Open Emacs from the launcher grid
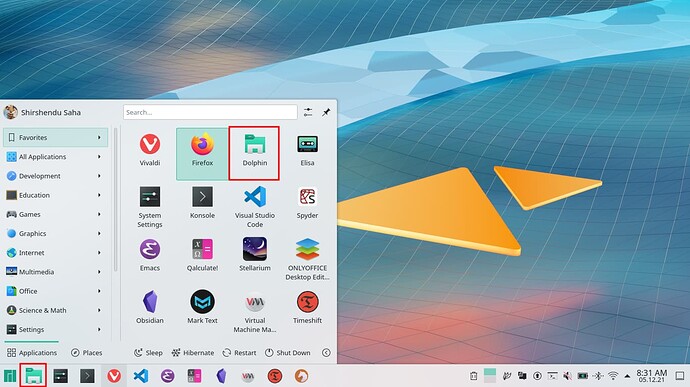690x387 pixels. (x=150, y=255)
